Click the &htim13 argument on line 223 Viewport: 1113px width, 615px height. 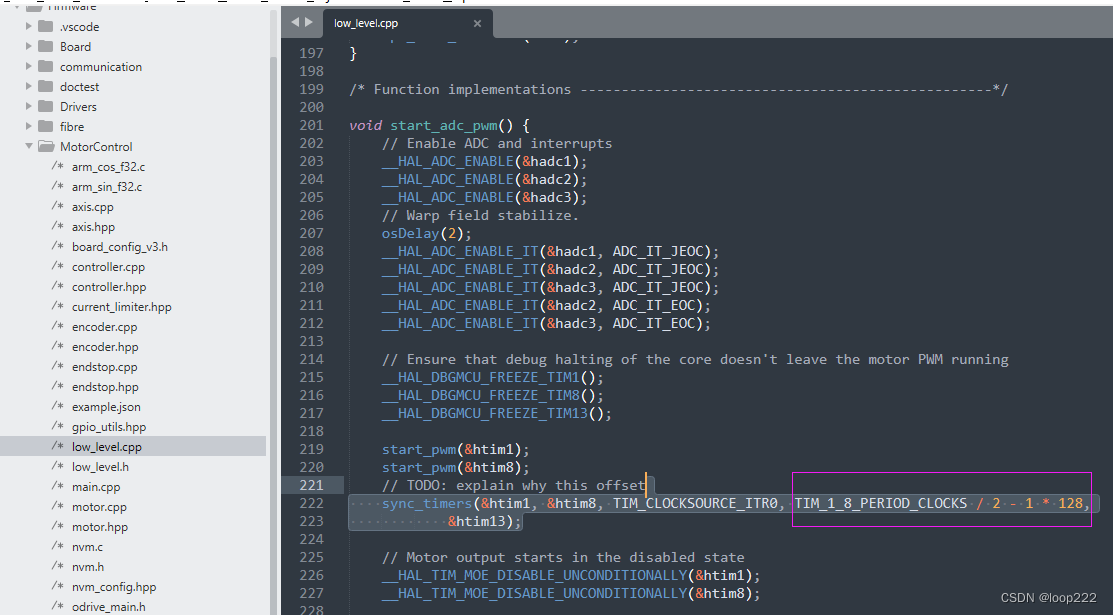pos(476,521)
